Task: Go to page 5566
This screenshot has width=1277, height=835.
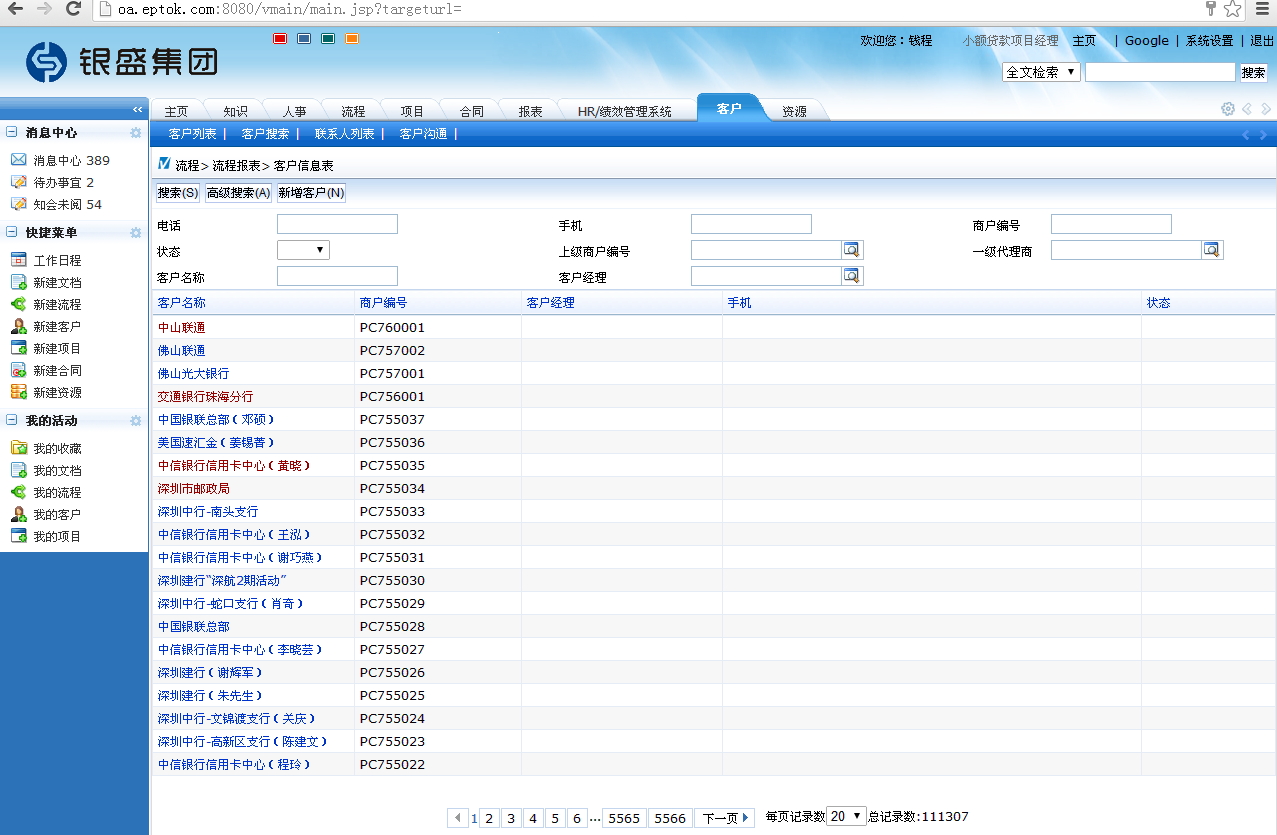Action: (670, 818)
